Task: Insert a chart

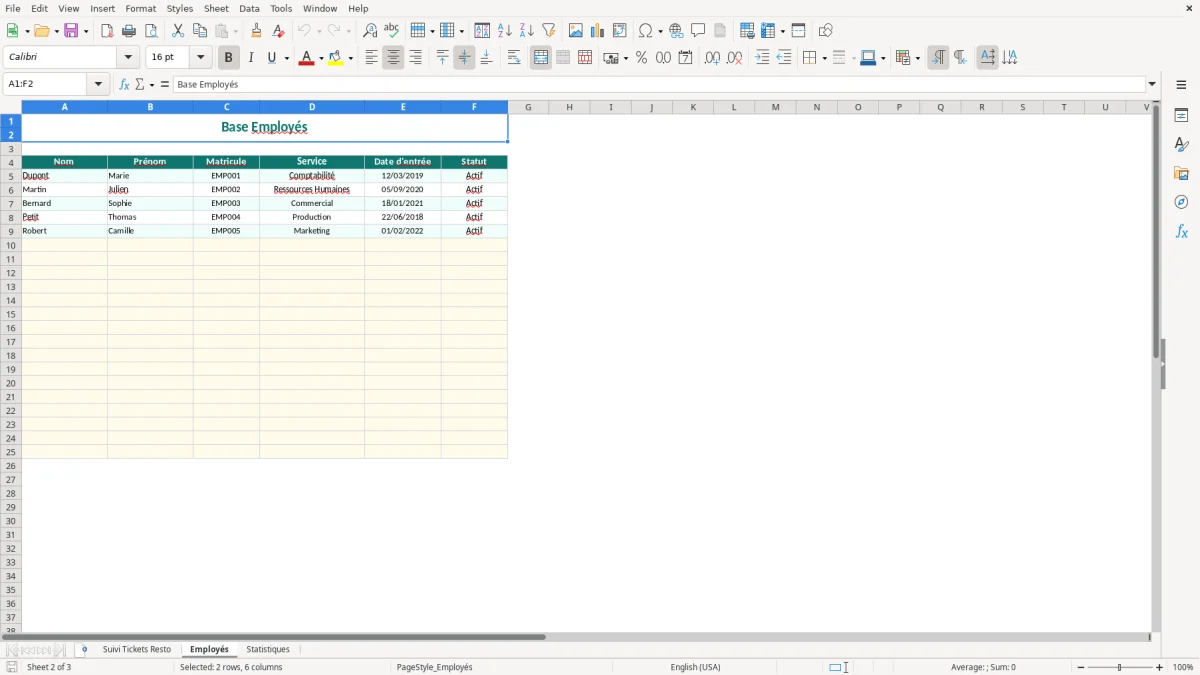Action: point(598,31)
